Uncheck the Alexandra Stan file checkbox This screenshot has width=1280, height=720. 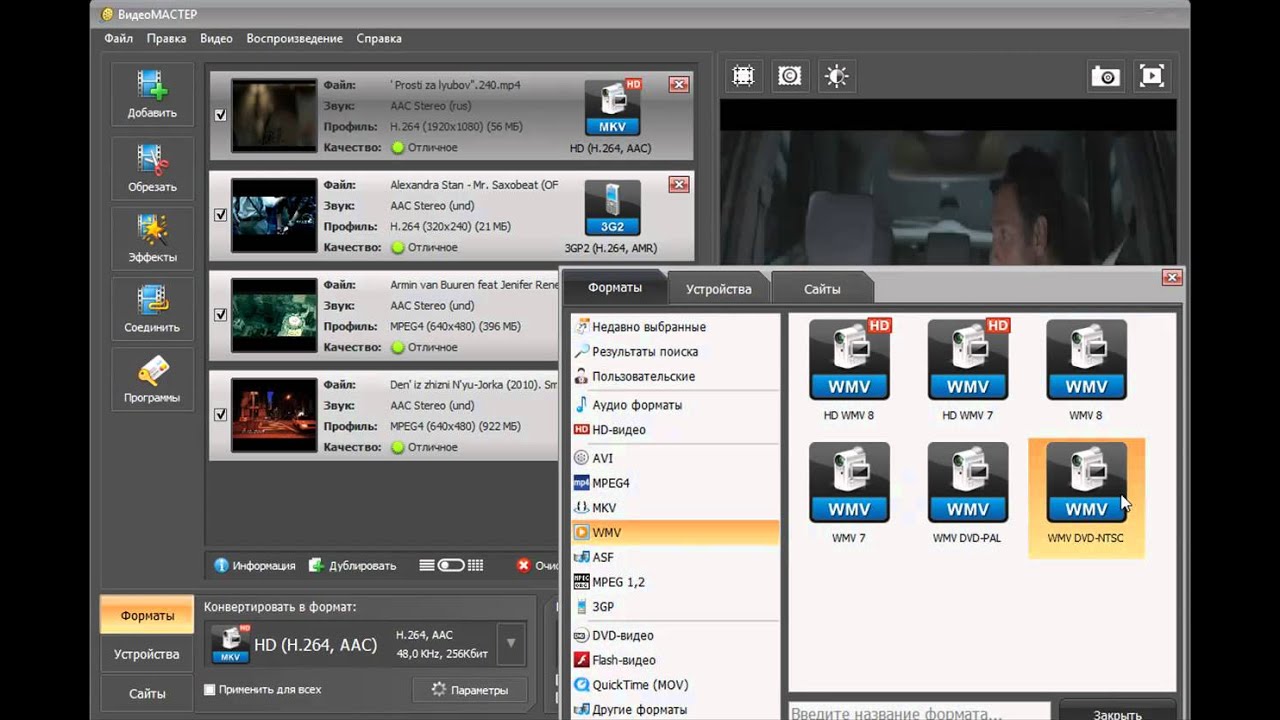(x=220, y=215)
